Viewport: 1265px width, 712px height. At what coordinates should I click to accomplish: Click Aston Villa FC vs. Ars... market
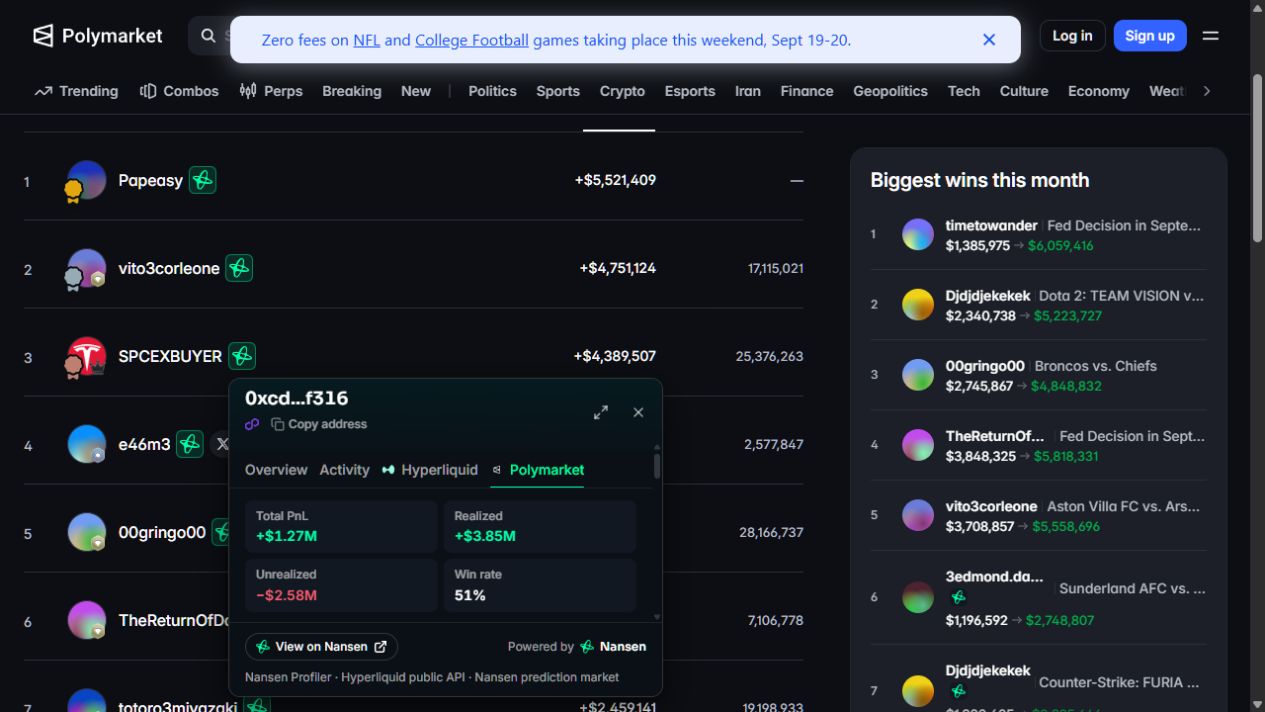1123,507
